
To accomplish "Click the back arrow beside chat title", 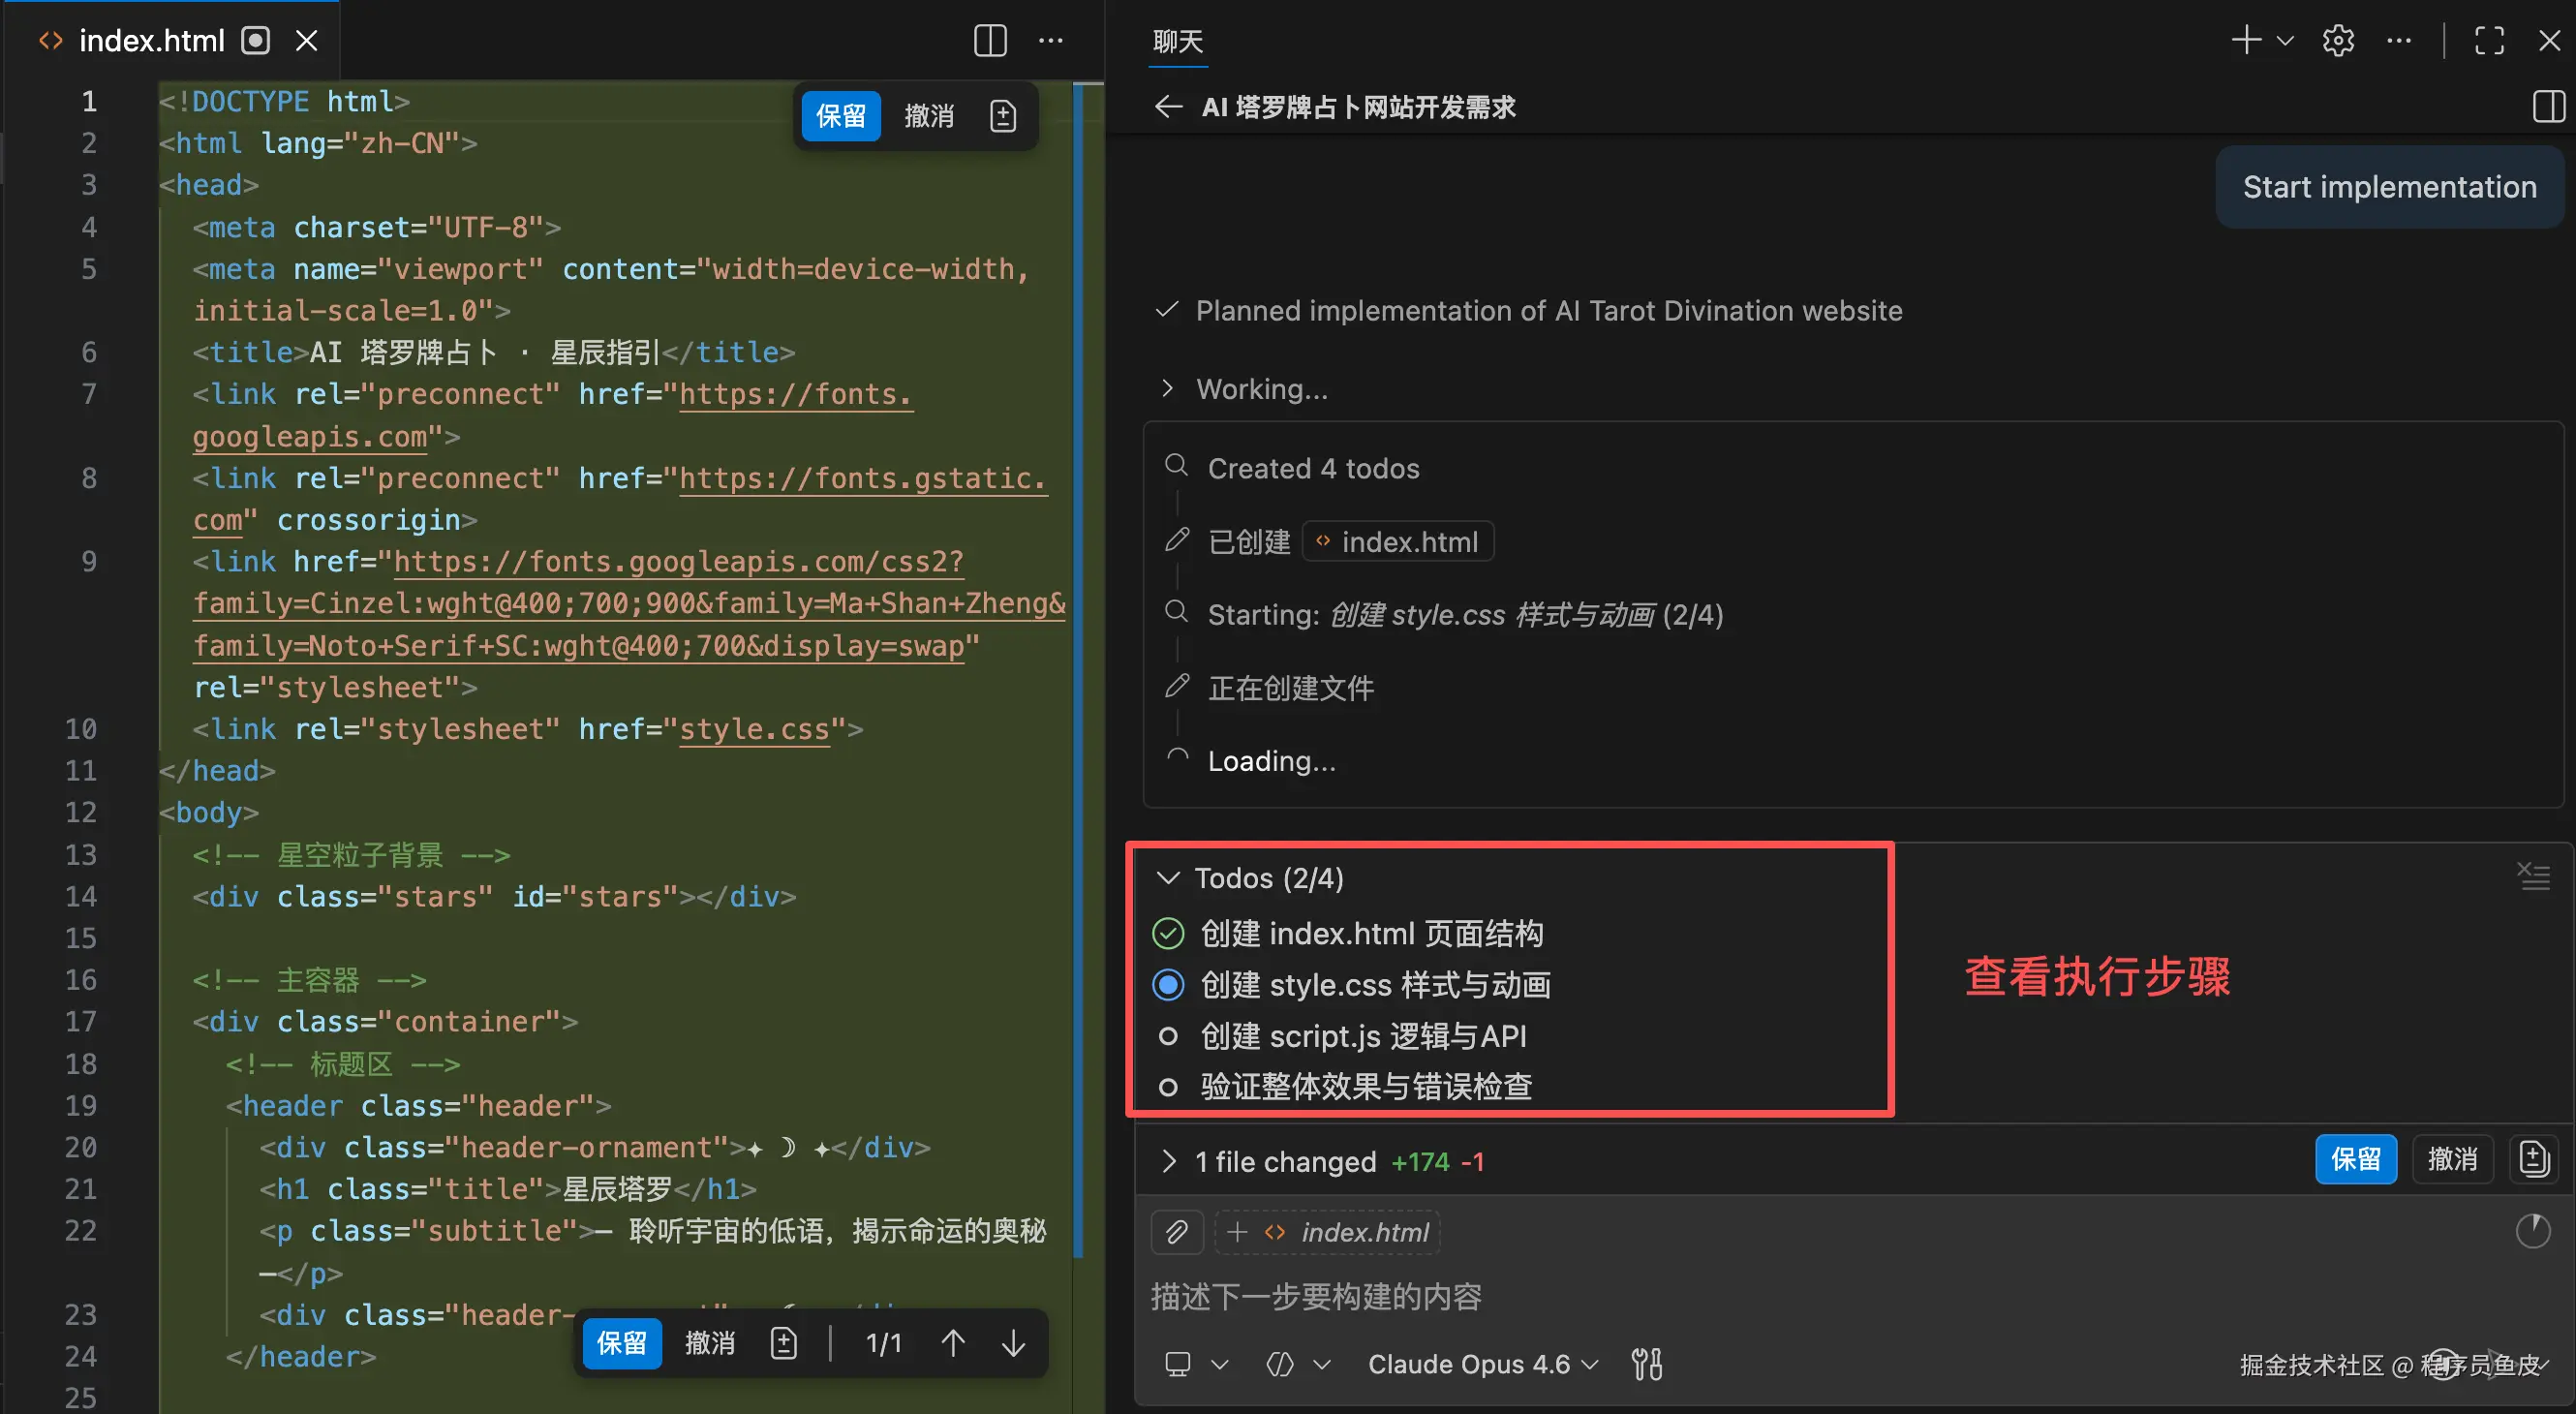I will point(1168,107).
